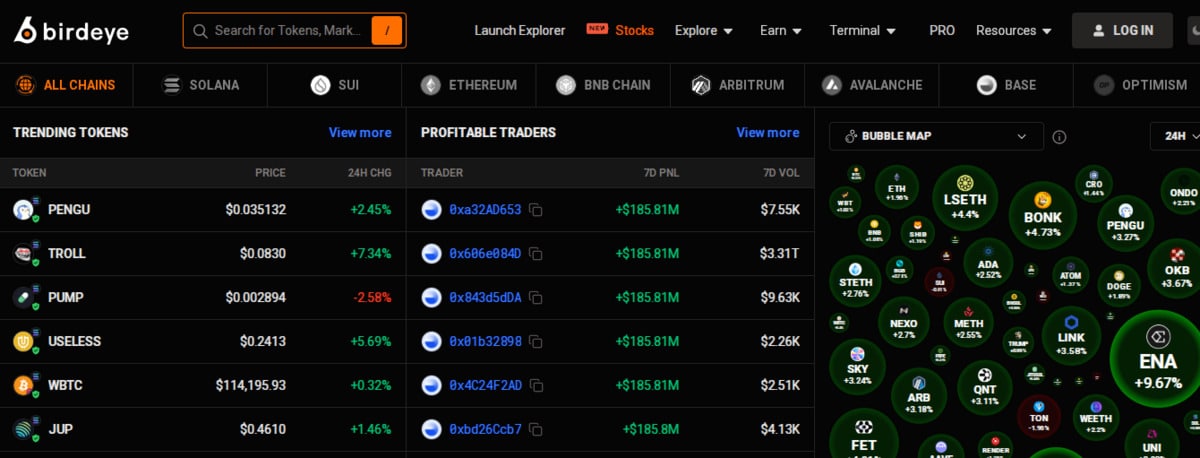Copy address 0x4C24F2AD

point(536,386)
